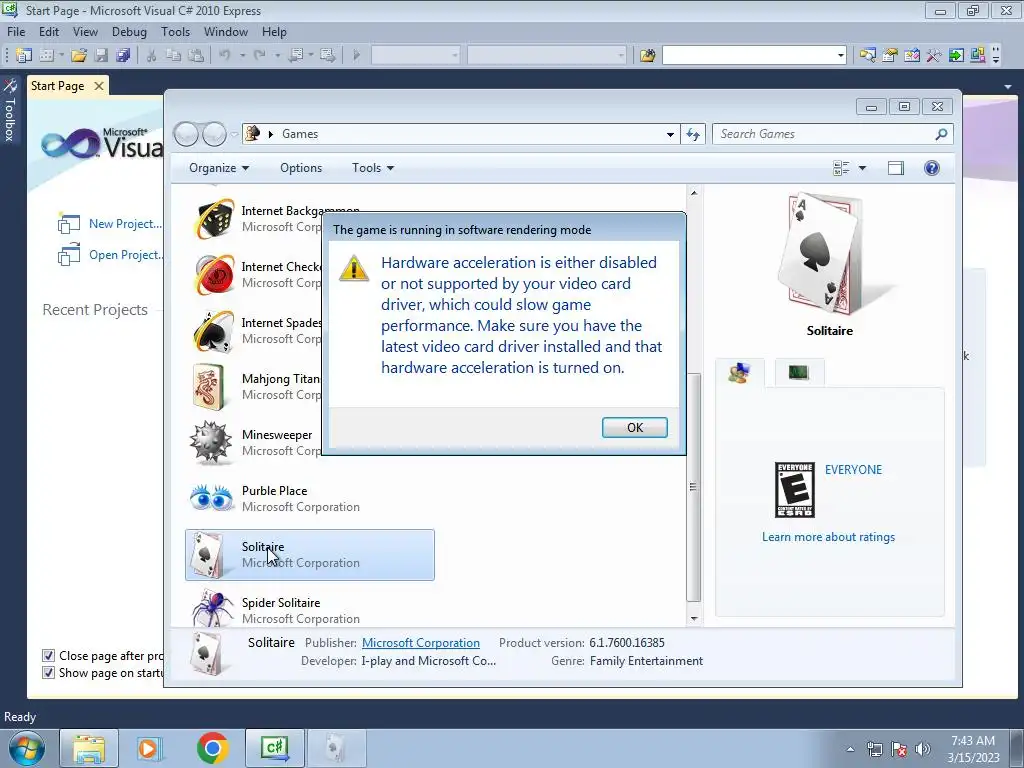1024x768 pixels.
Task: Click the Save All toolbar icon
Action: point(123,56)
